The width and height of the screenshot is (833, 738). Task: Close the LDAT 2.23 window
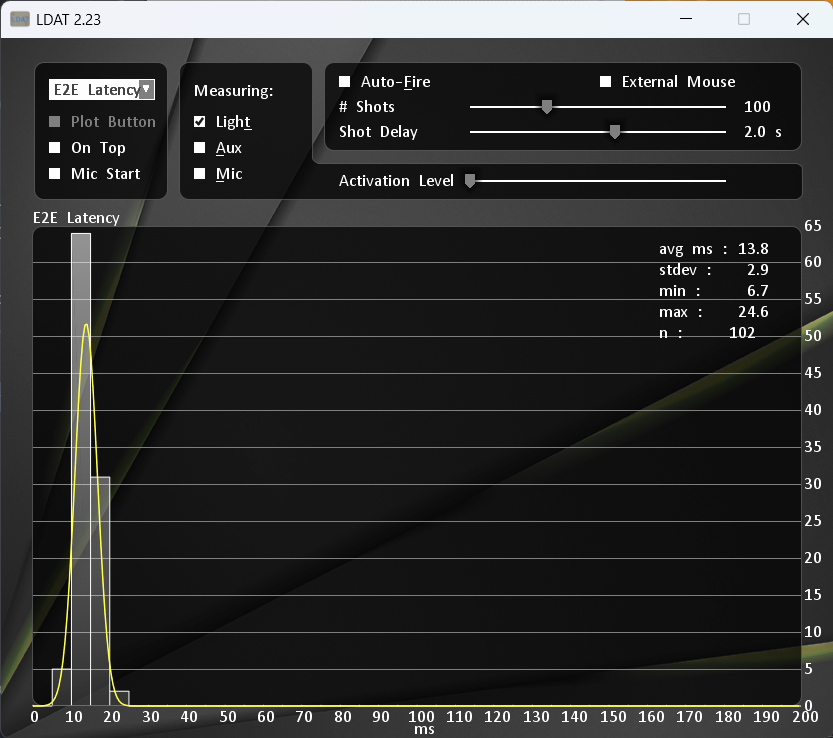click(803, 19)
